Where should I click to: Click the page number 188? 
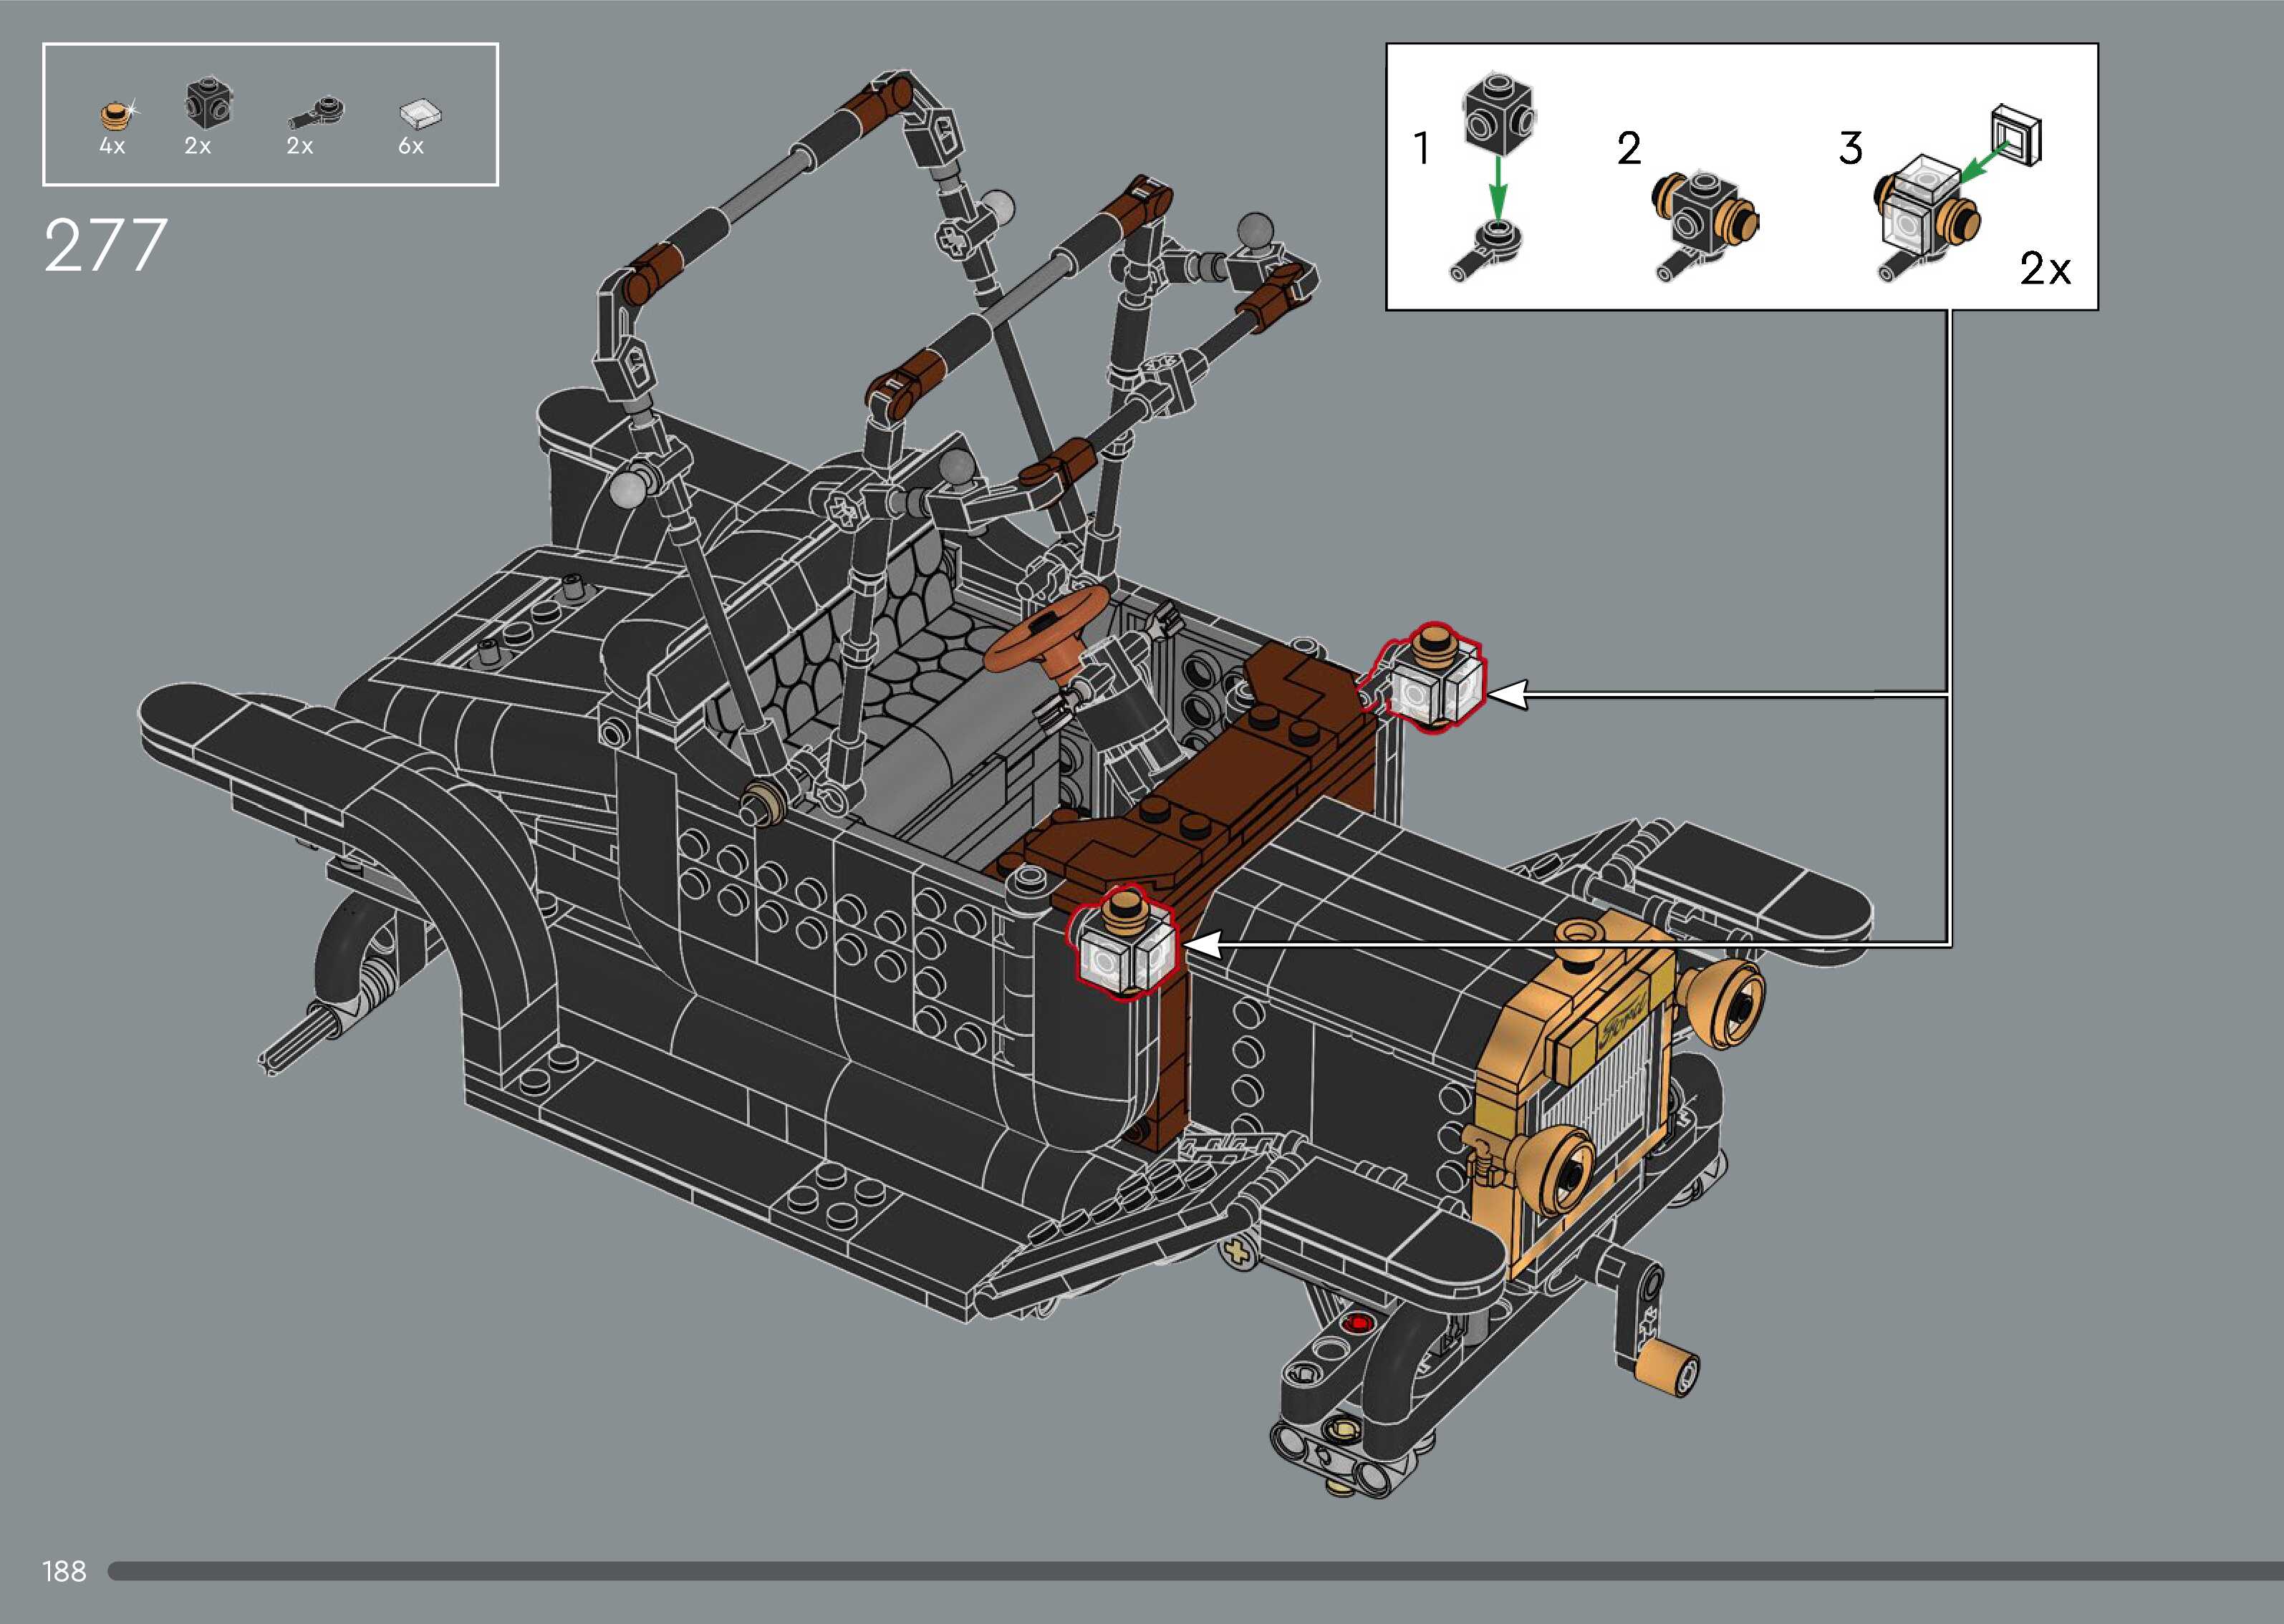[64, 1571]
